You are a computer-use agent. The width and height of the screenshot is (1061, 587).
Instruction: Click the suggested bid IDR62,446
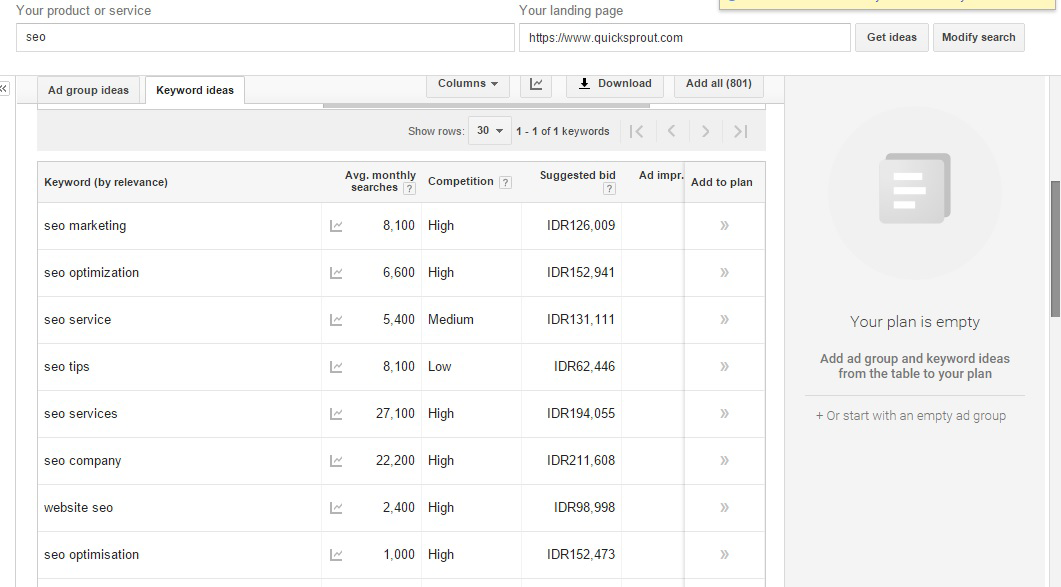pos(585,367)
